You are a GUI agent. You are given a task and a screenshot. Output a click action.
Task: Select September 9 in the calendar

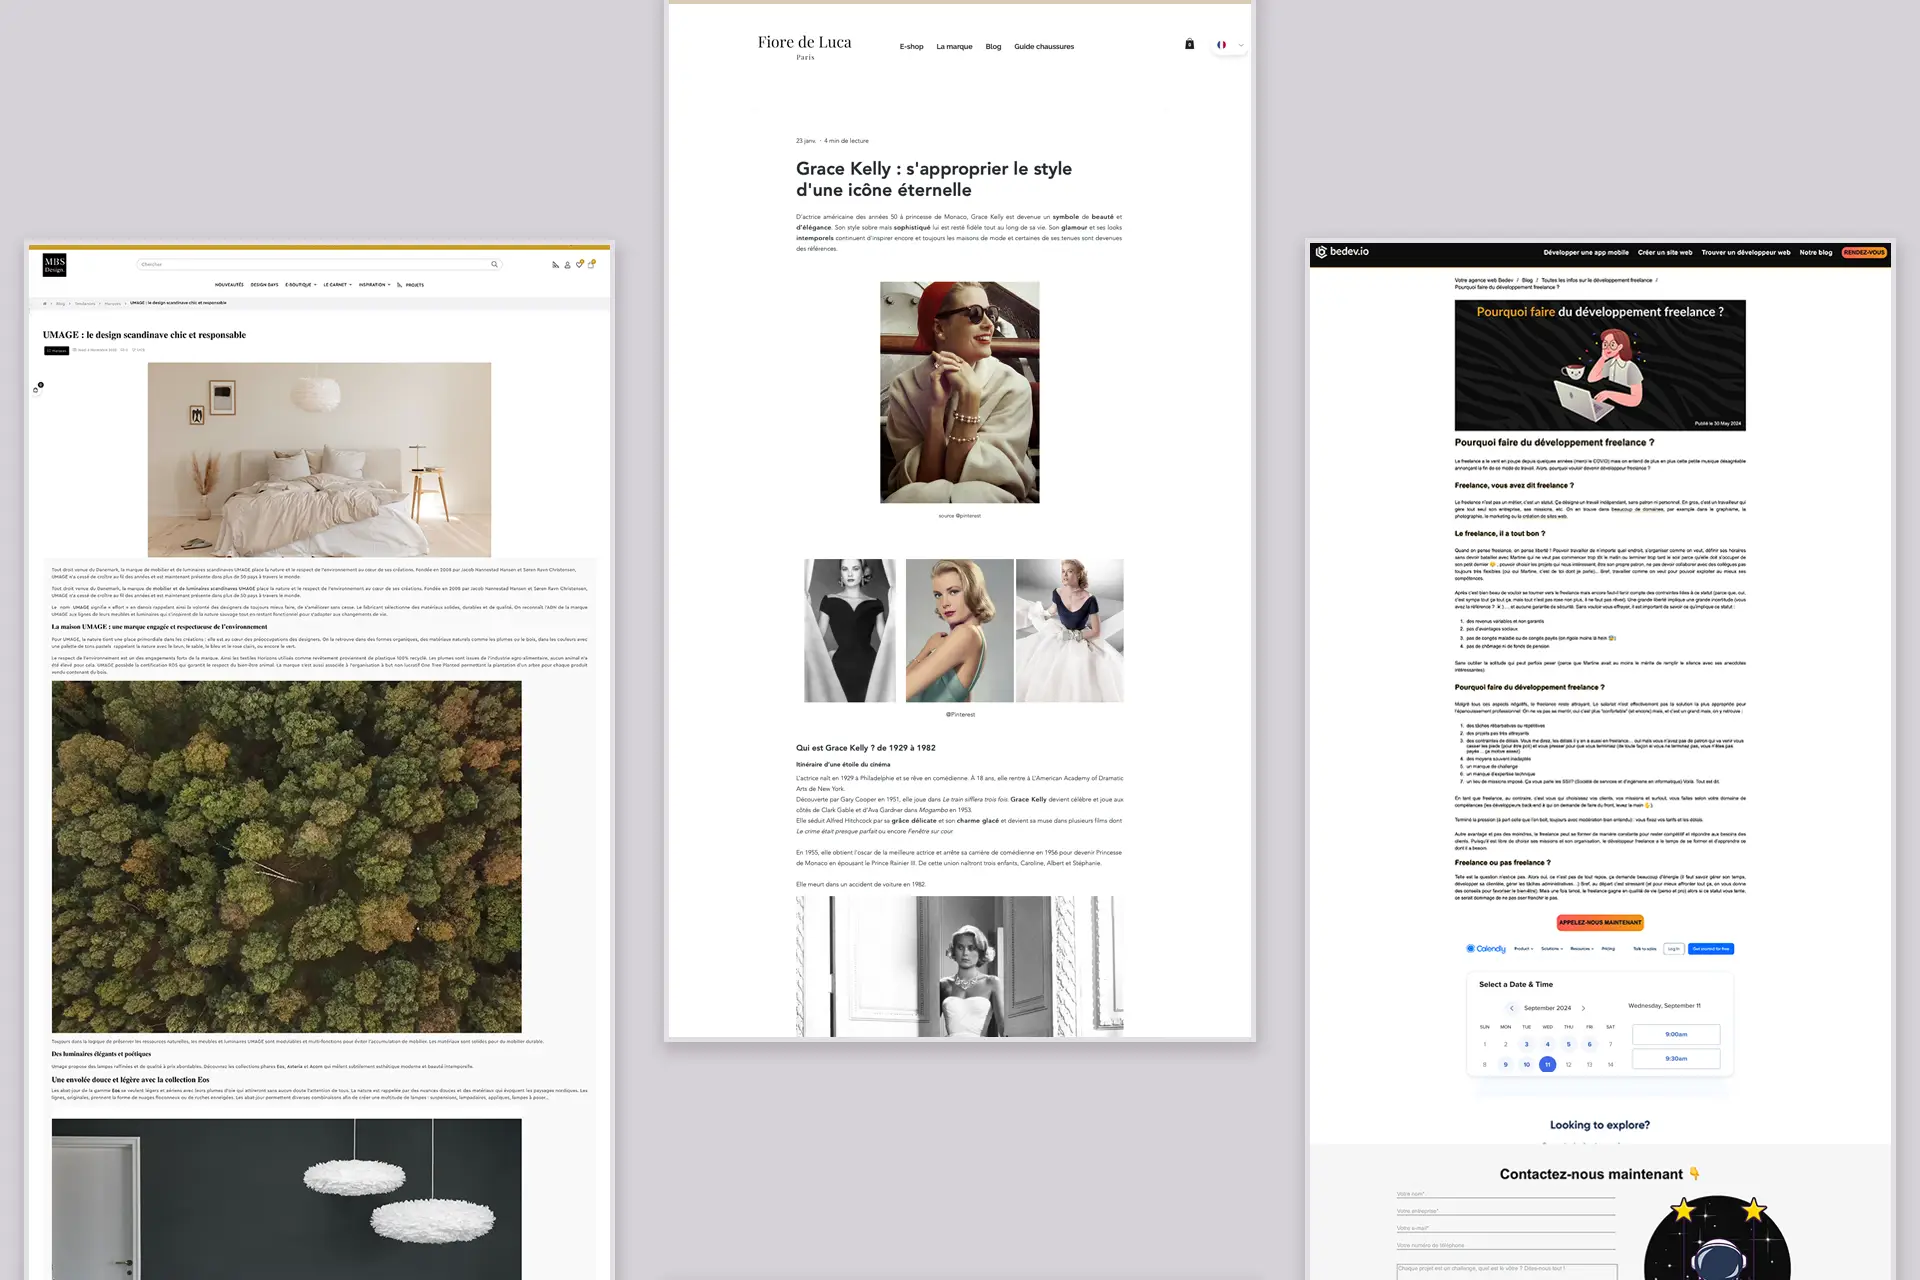[1505, 1064]
